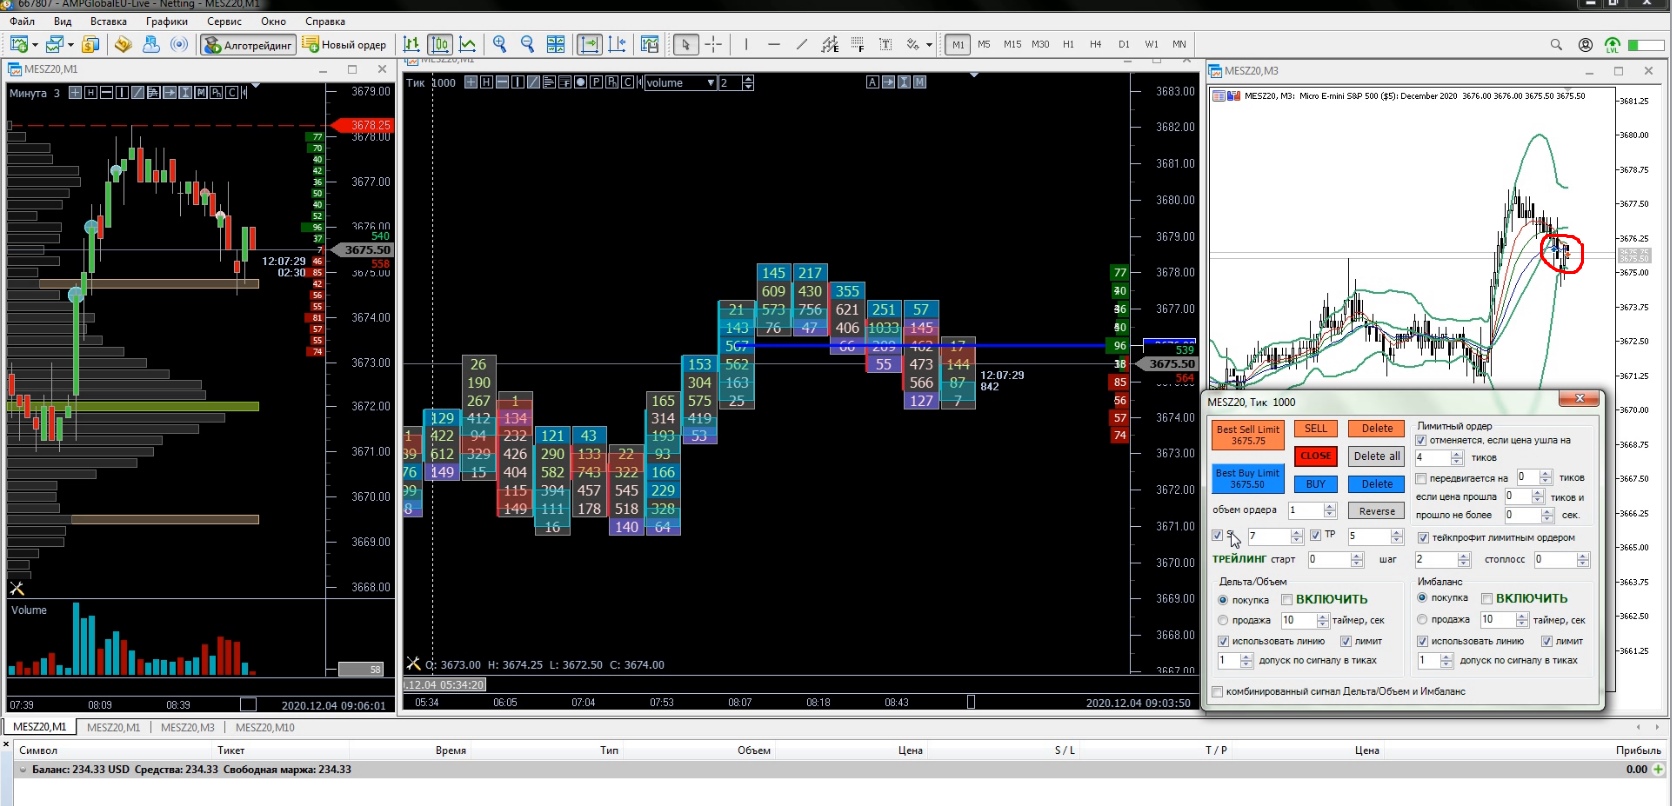Select the Fibonacci retracement tool
This screenshot has width=1672, height=806.
pos(858,44)
